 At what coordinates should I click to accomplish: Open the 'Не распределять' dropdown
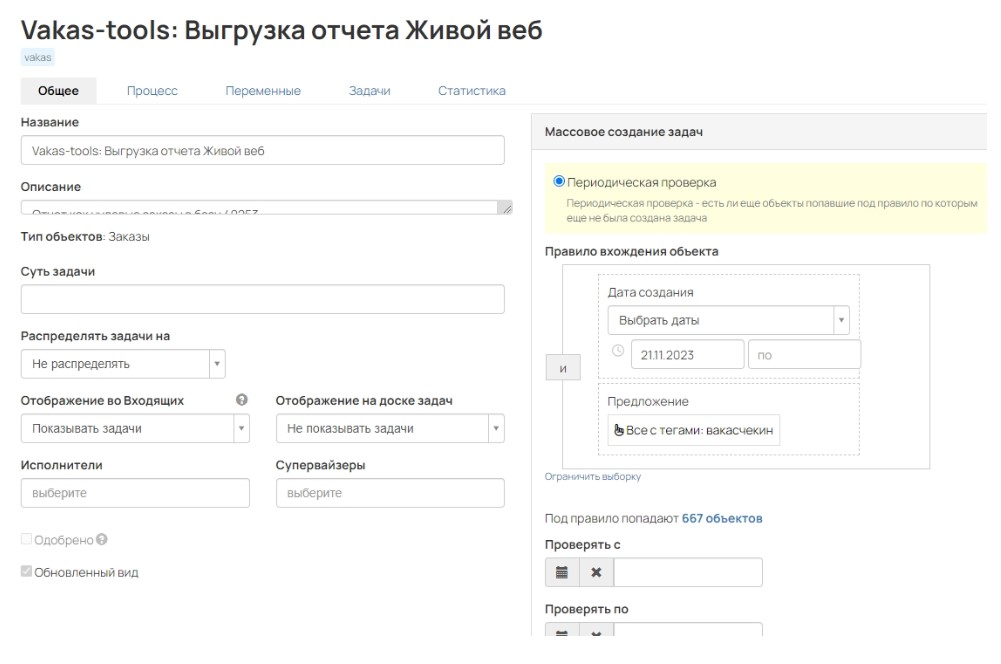(123, 364)
